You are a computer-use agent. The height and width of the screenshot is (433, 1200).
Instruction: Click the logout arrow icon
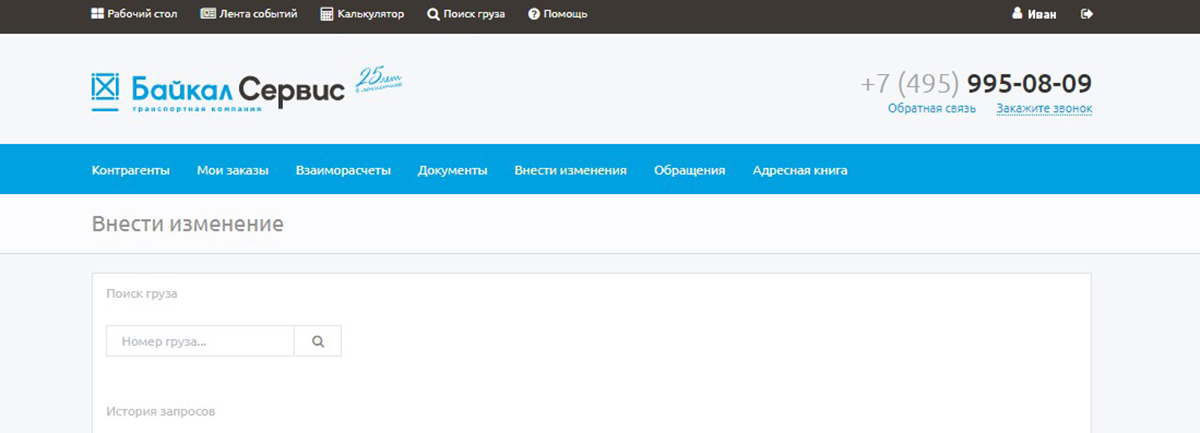(x=1087, y=14)
